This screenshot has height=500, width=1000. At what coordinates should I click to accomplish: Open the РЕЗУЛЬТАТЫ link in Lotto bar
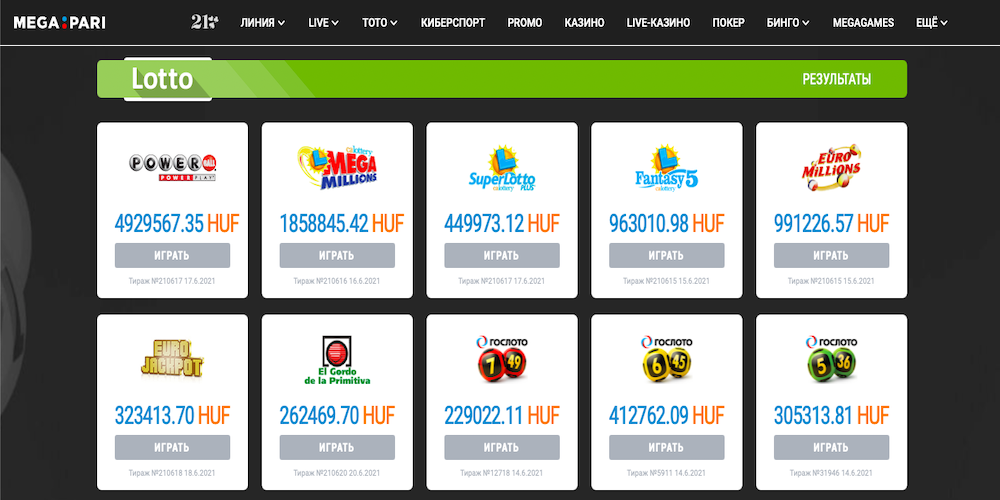pos(836,79)
